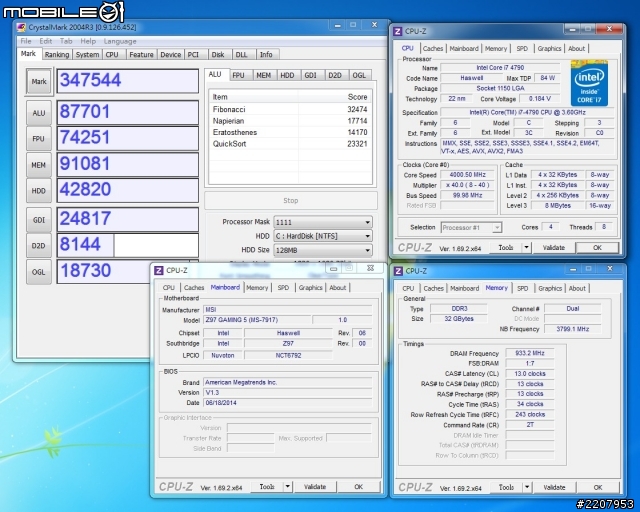Show the HDD results sub-tab

(287, 76)
